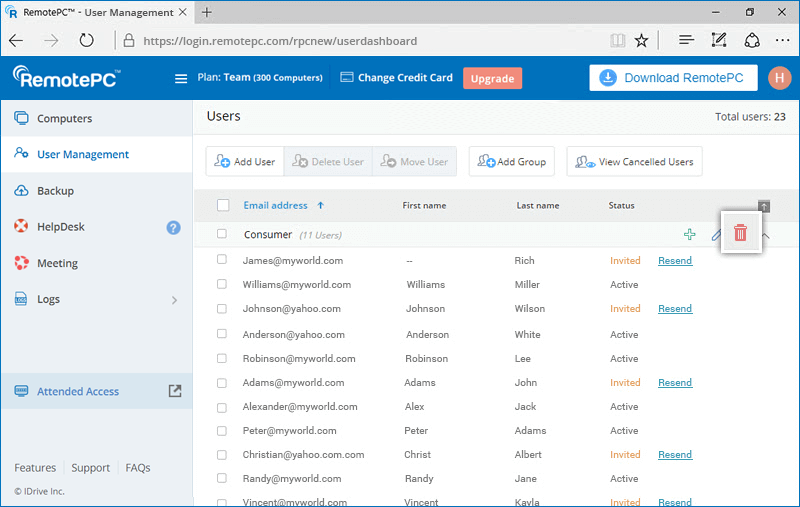Select Robinson@myworld.com checkbox
Image resolution: width=800 pixels, height=507 pixels.
pos(221,358)
